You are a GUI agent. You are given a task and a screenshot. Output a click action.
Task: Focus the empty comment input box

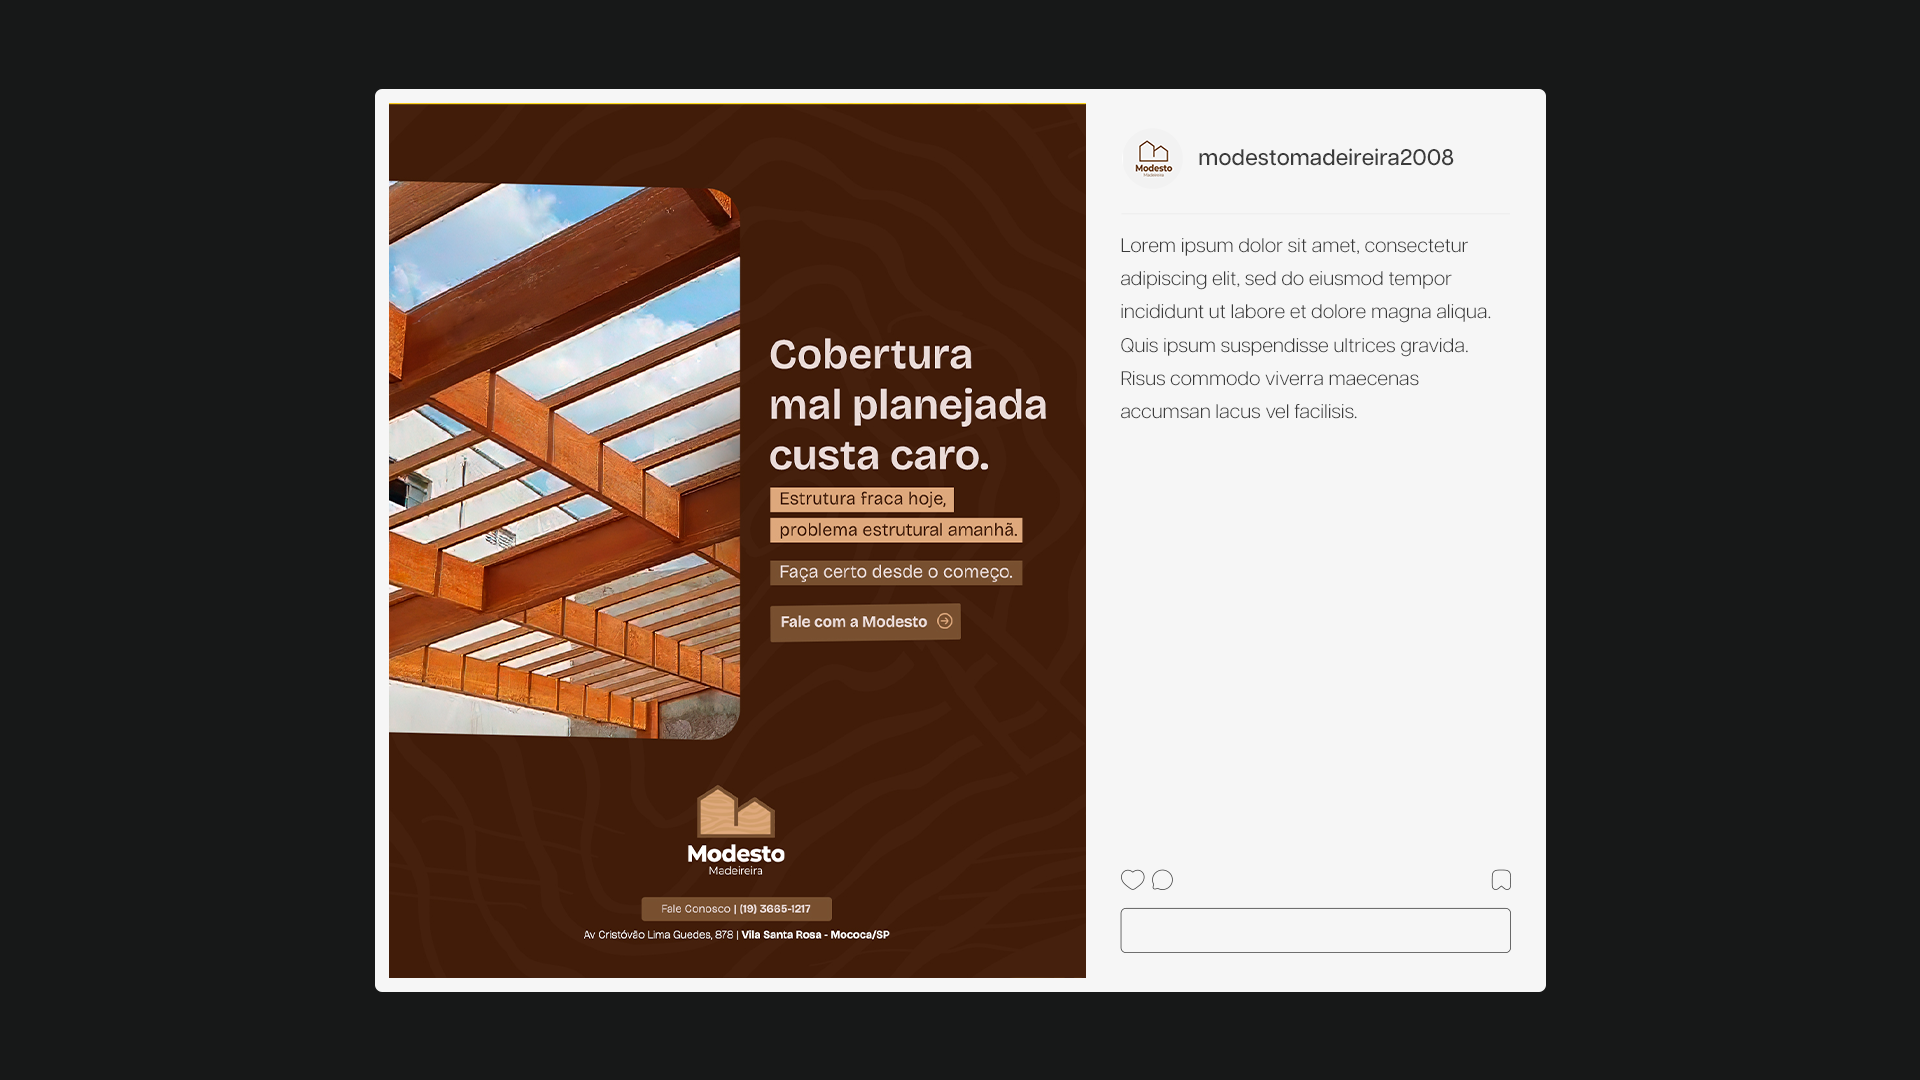click(1315, 930)
